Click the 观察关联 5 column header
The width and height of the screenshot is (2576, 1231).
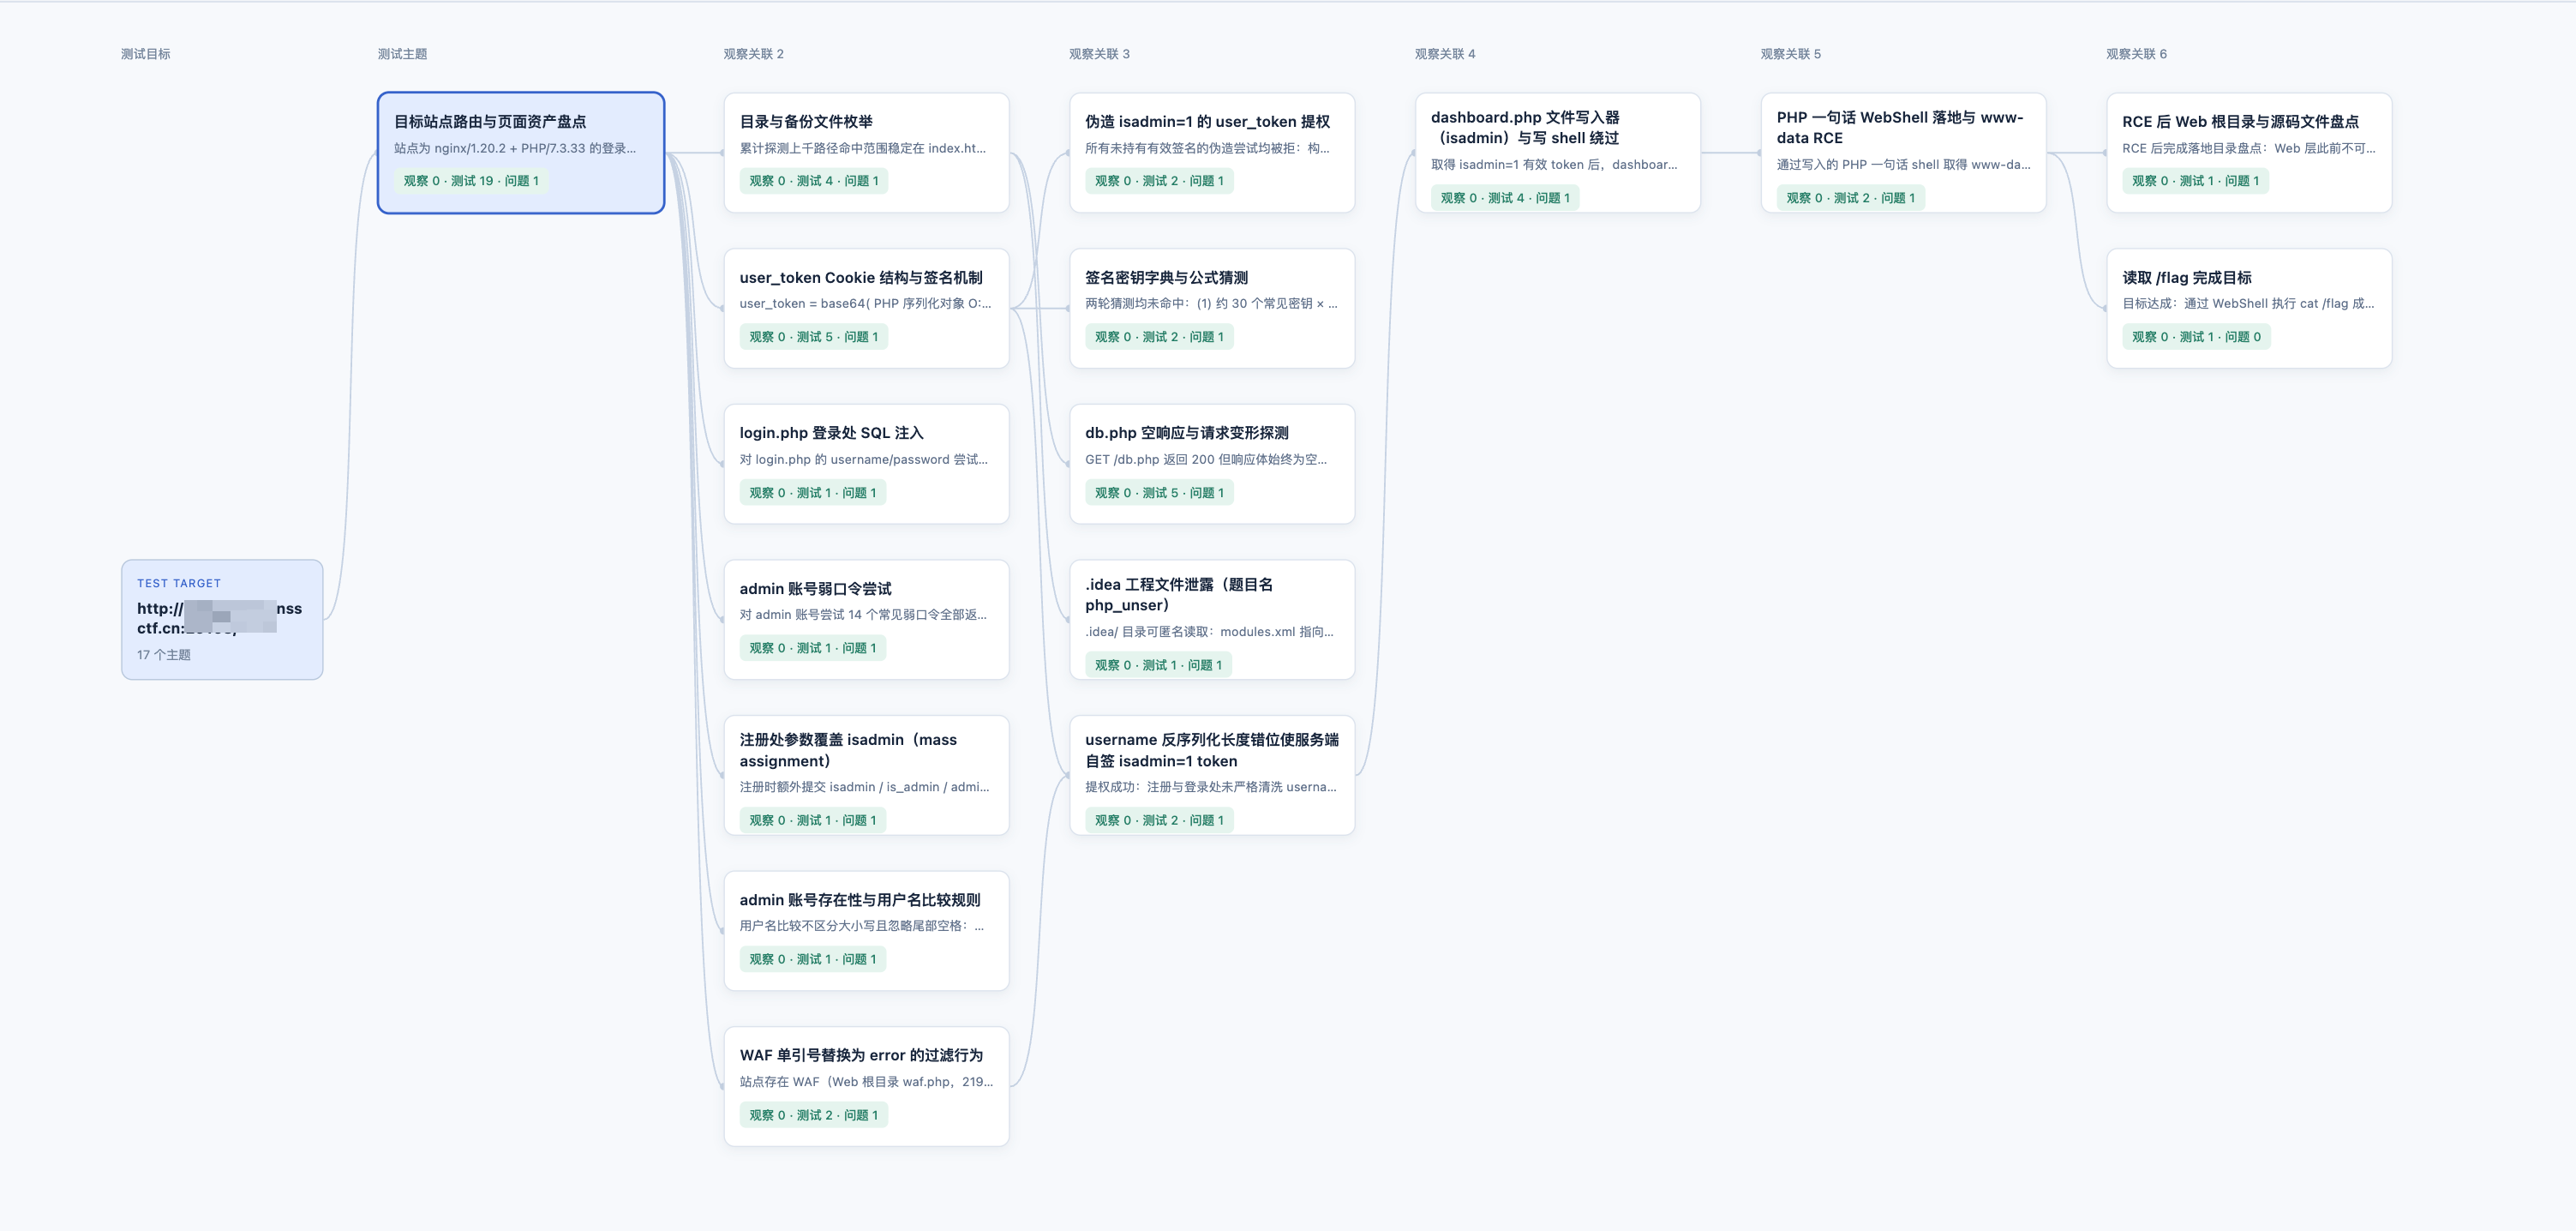click(1791, 54)
